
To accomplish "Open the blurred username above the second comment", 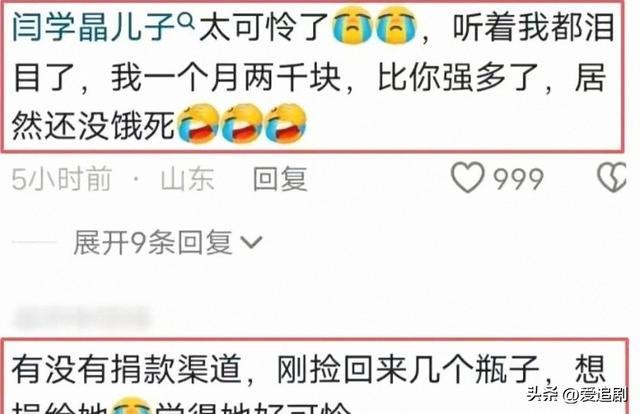I will pyautogui.click(x=81, y=318).
